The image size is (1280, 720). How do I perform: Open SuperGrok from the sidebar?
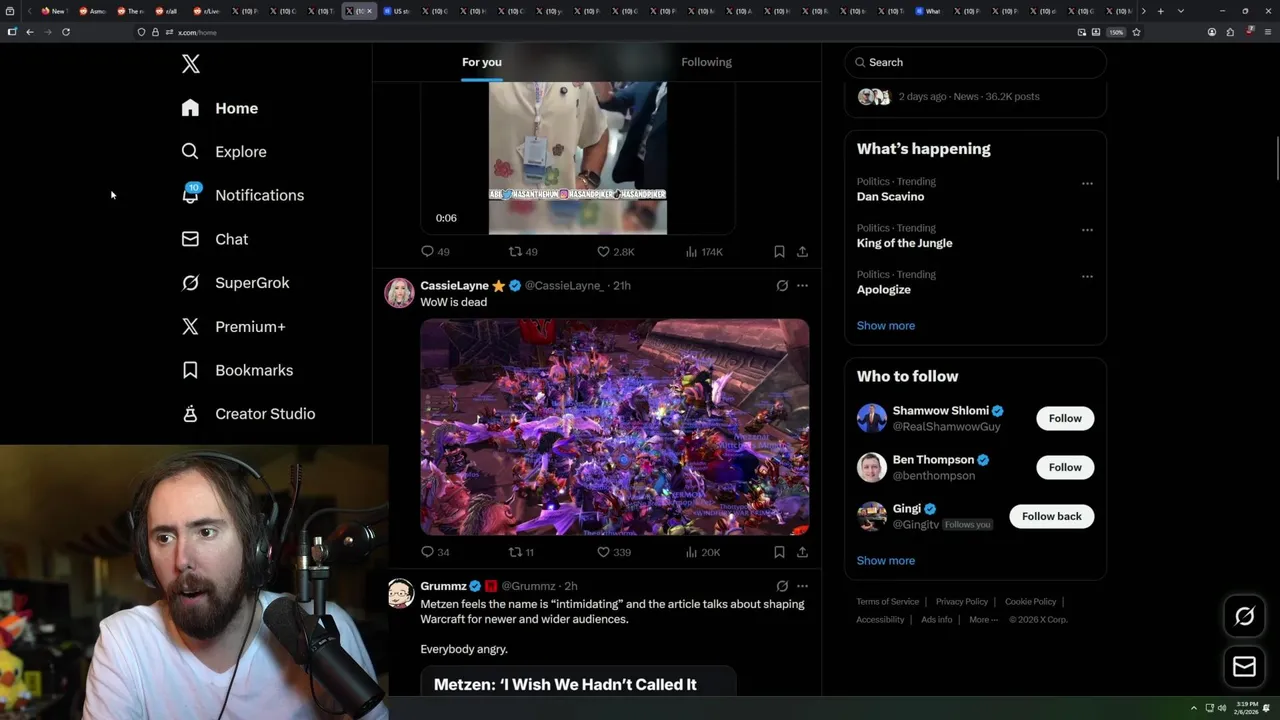coord(236,283)
